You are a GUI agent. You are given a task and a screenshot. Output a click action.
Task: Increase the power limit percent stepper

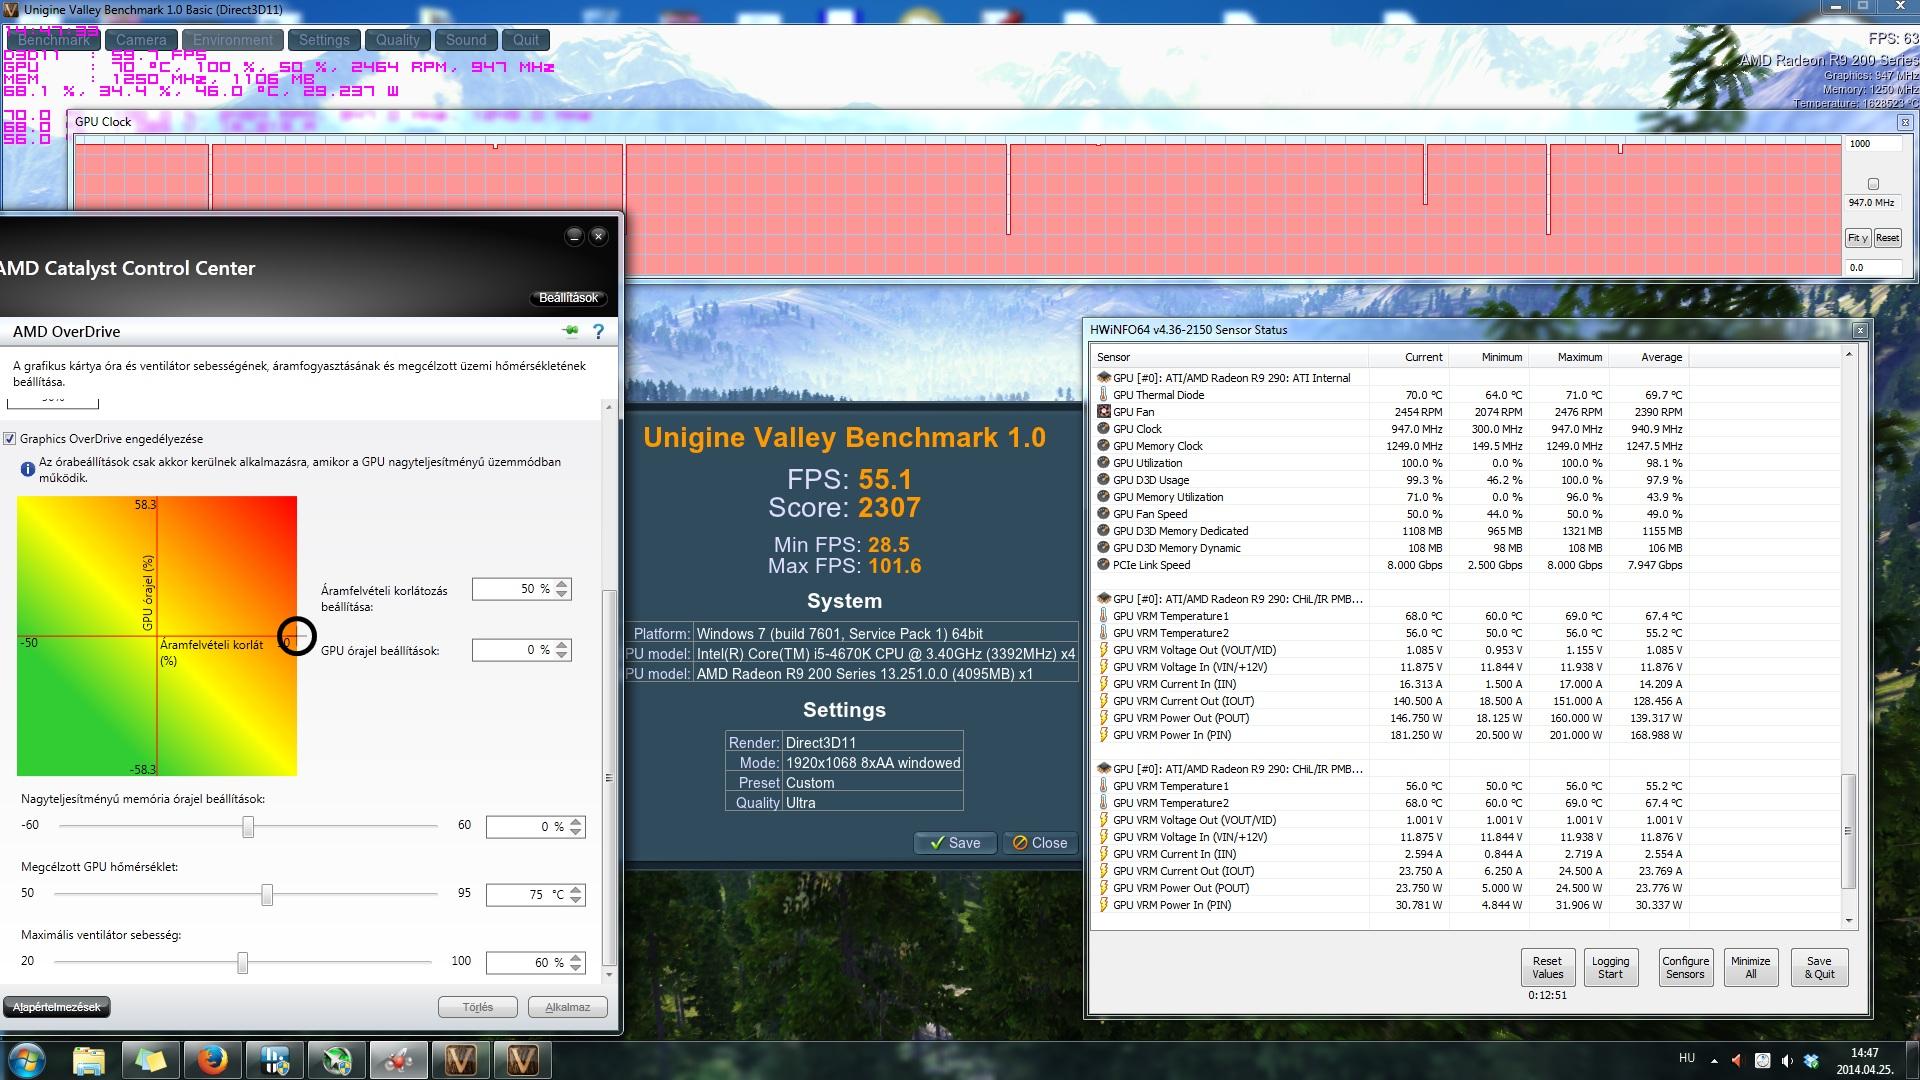click(562, 584)
